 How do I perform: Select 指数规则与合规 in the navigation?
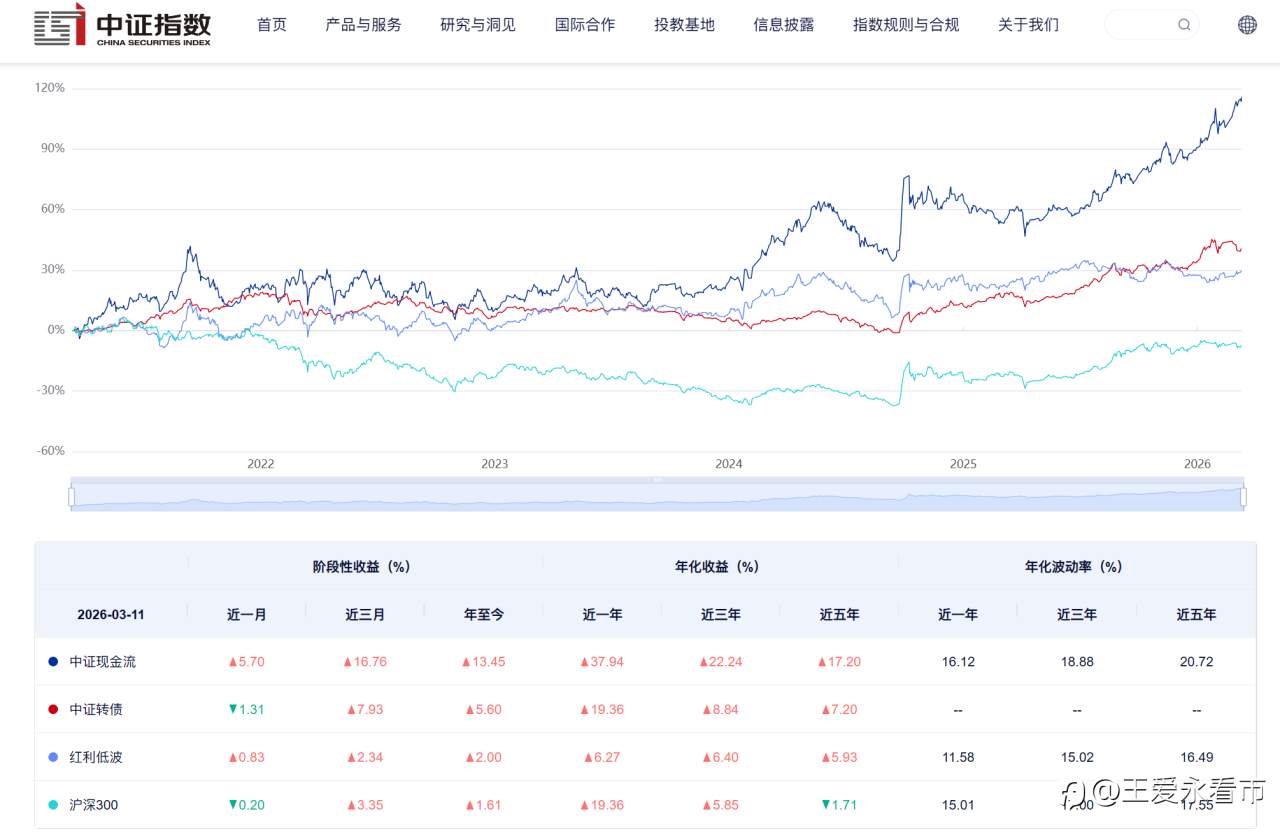[x=906, y=25]
